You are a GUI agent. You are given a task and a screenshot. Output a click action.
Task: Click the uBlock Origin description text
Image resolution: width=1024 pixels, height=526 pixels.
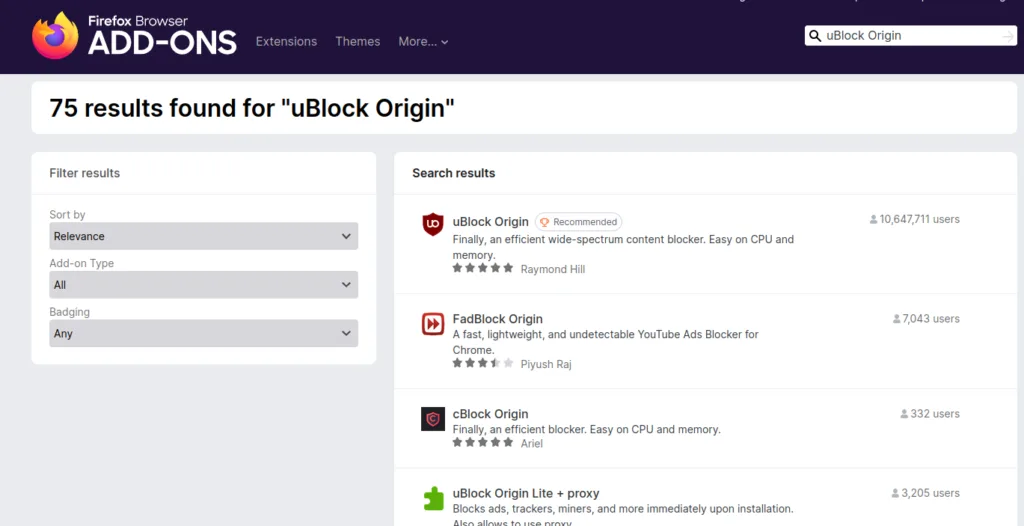[623, 247]
